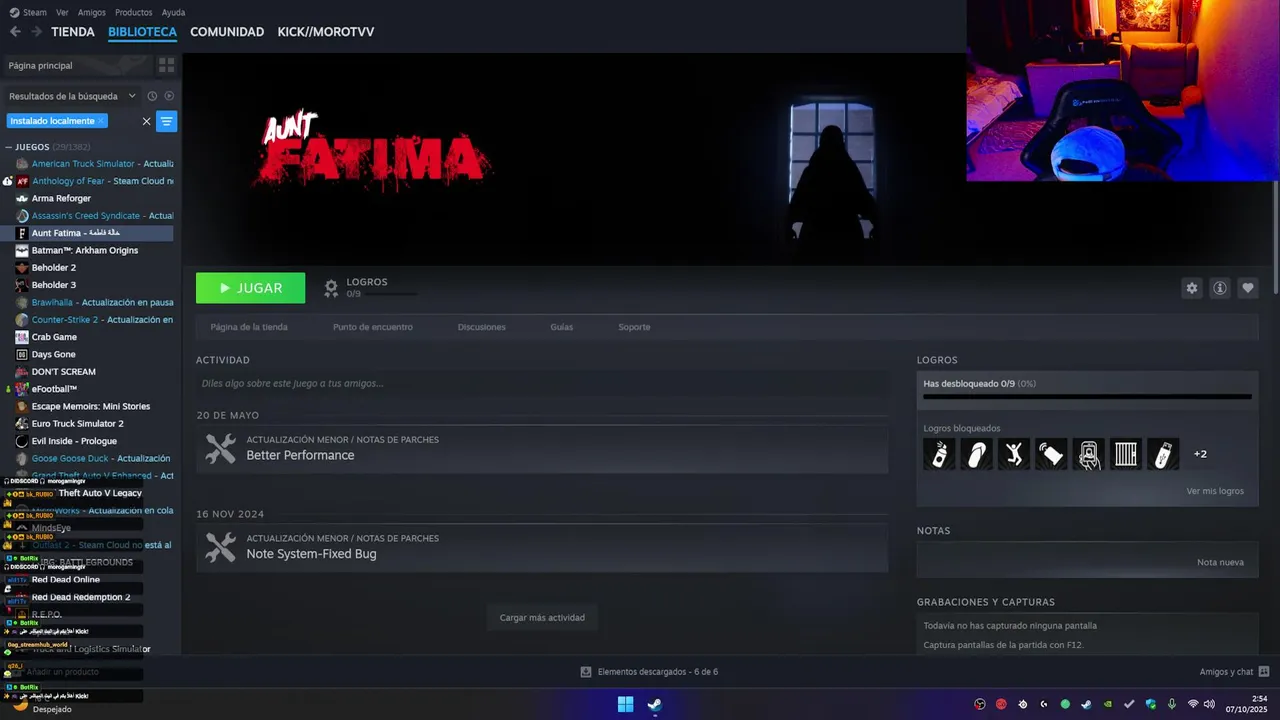Image resolution: width=1280 pixels, height=720 pixels.
Task: Go forward with the right arrow
Action: pyautogui.click(x=36, y=32)
